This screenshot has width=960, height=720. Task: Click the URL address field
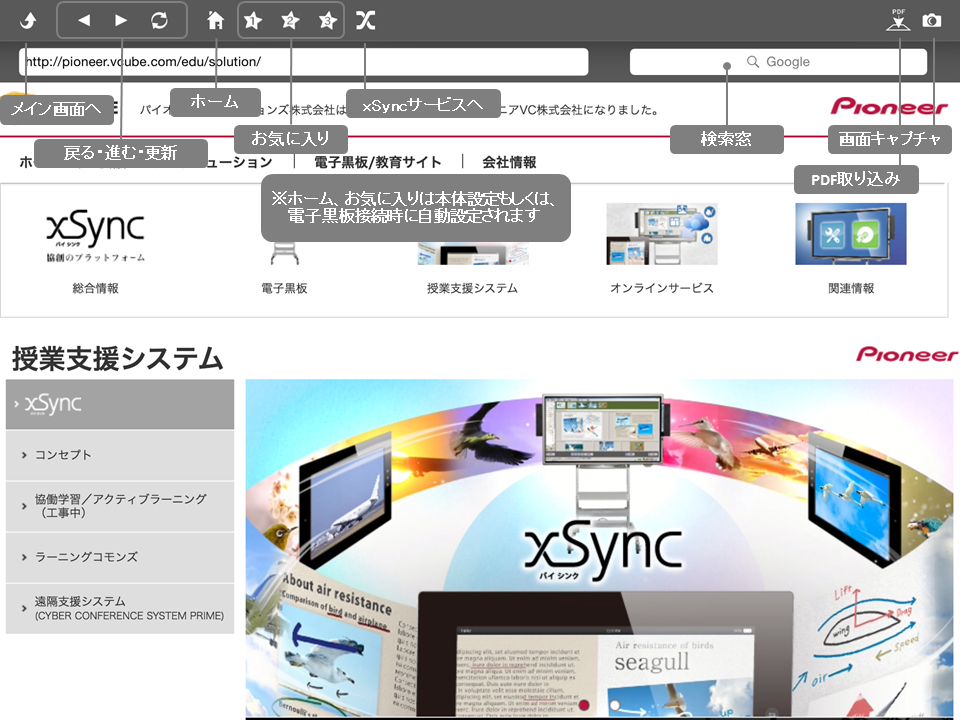pos(303,62)
